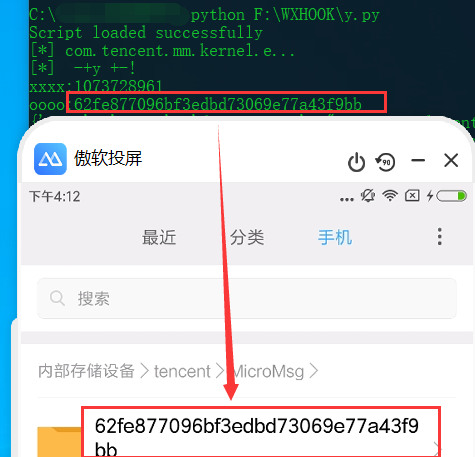Click the Wi-Fi status icon
The image size is (475, 457).
click(x=390, y=196)
